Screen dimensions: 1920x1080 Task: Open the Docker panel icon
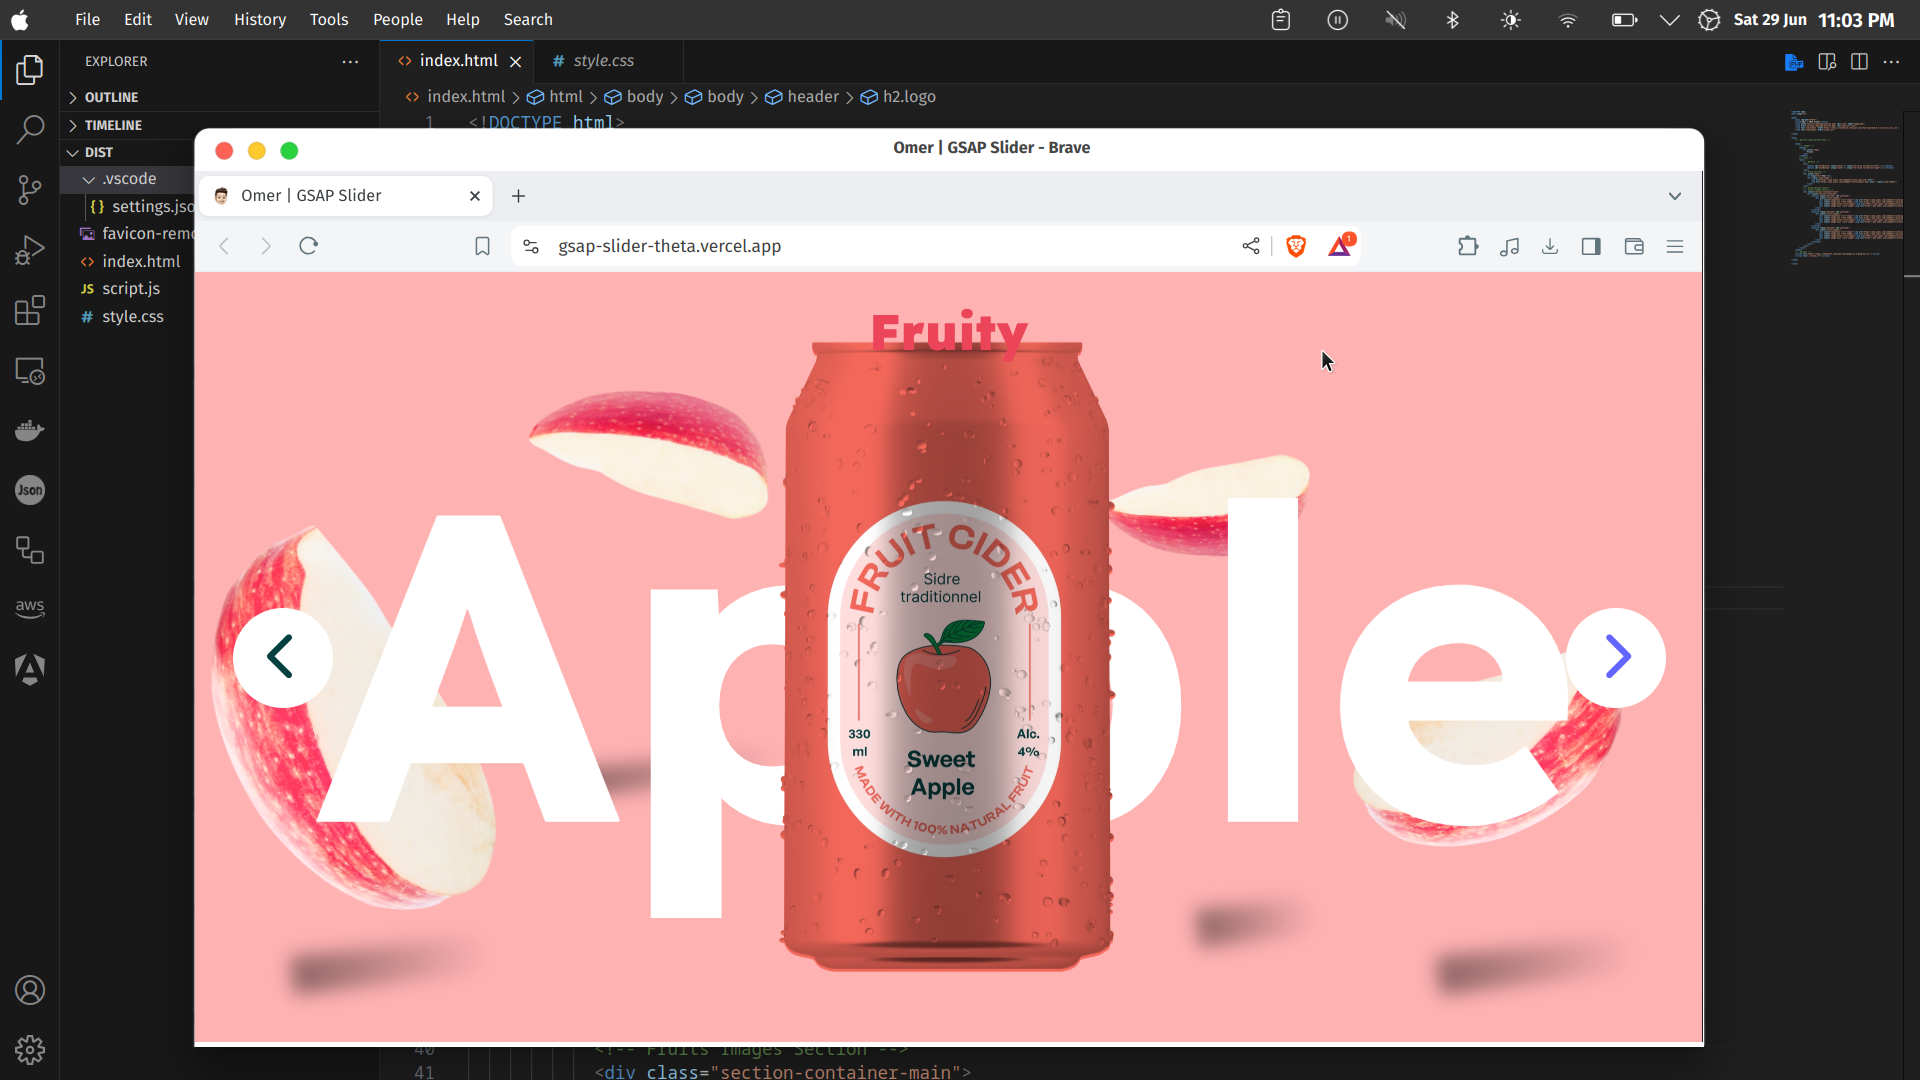pyautogui.click(x=30, y=431)
